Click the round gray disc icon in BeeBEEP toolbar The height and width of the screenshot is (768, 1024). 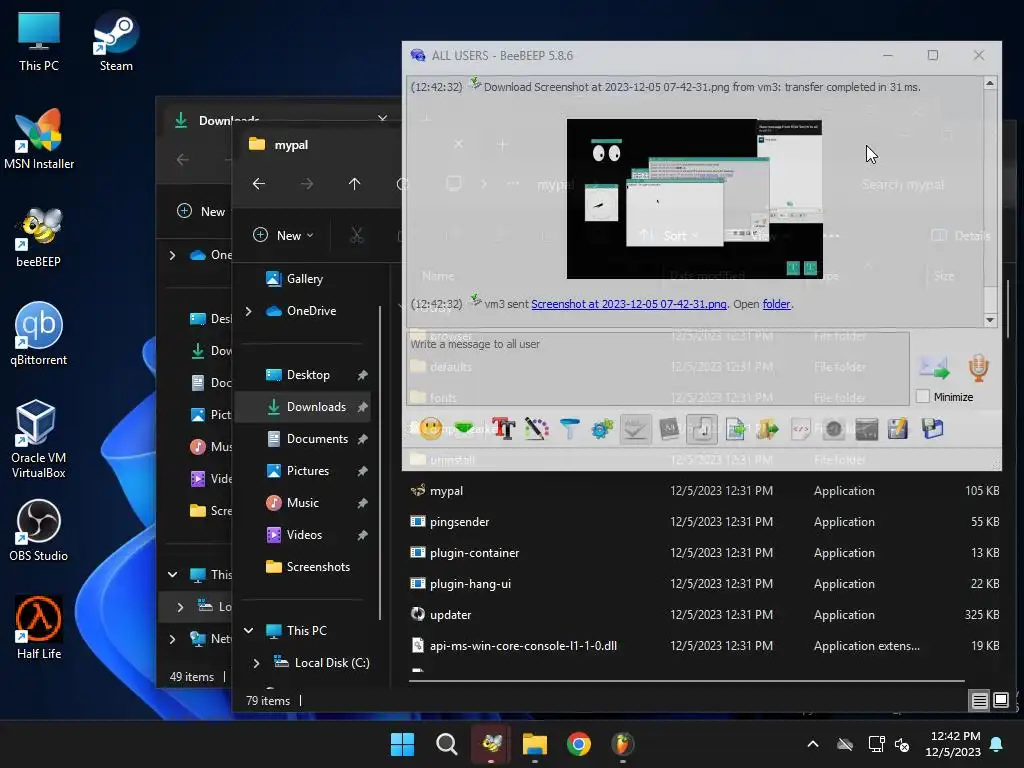pos(833,429)
